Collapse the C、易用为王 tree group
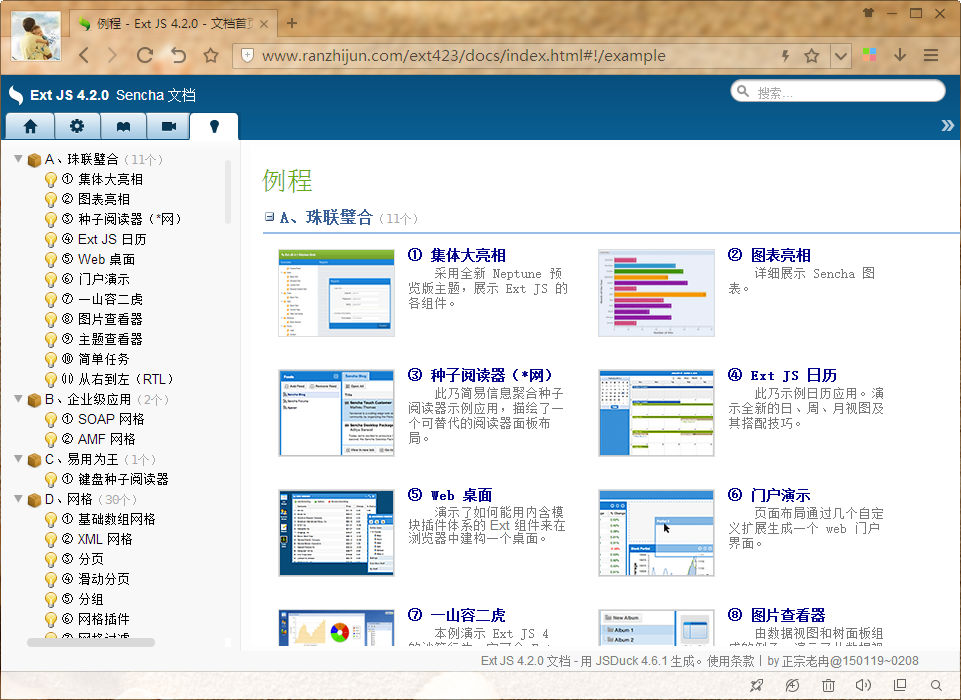 18,458
